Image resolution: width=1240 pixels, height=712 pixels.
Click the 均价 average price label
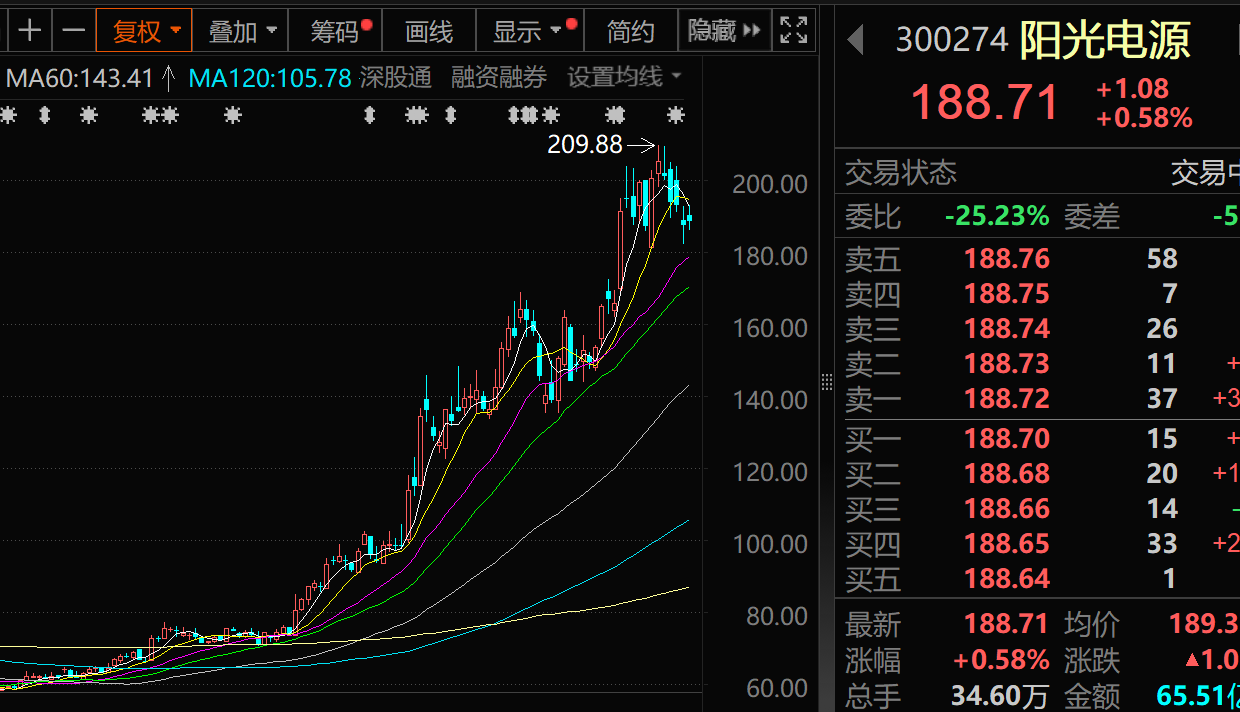[x=1092, y=625]
